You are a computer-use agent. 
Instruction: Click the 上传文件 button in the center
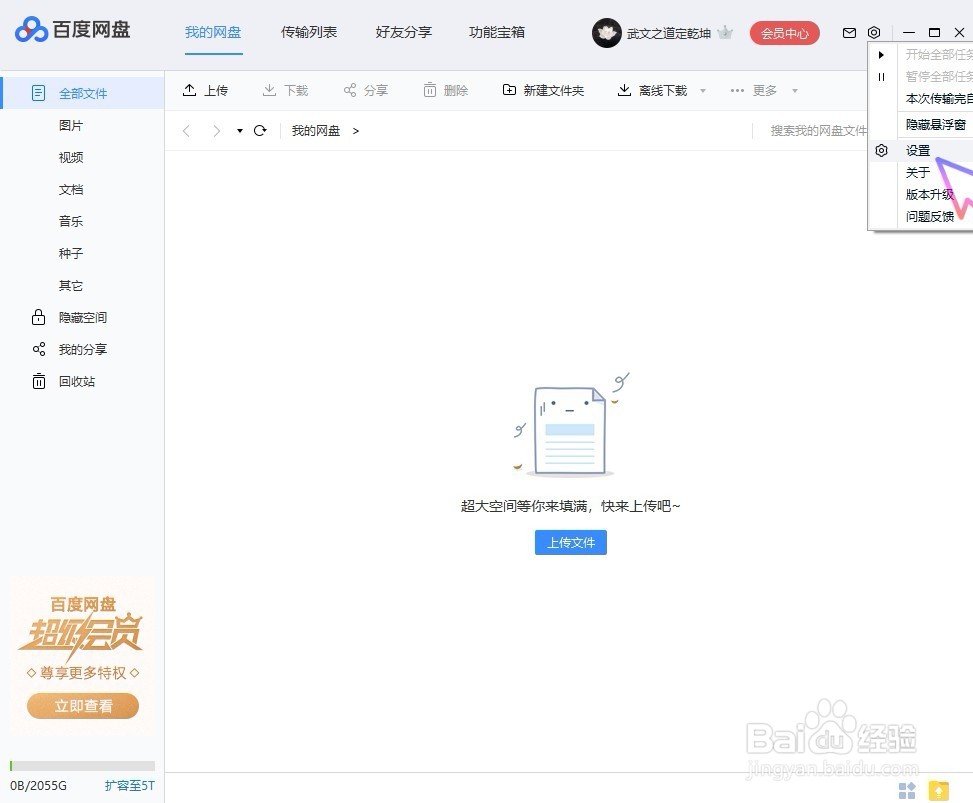click(x=570, y=542)
